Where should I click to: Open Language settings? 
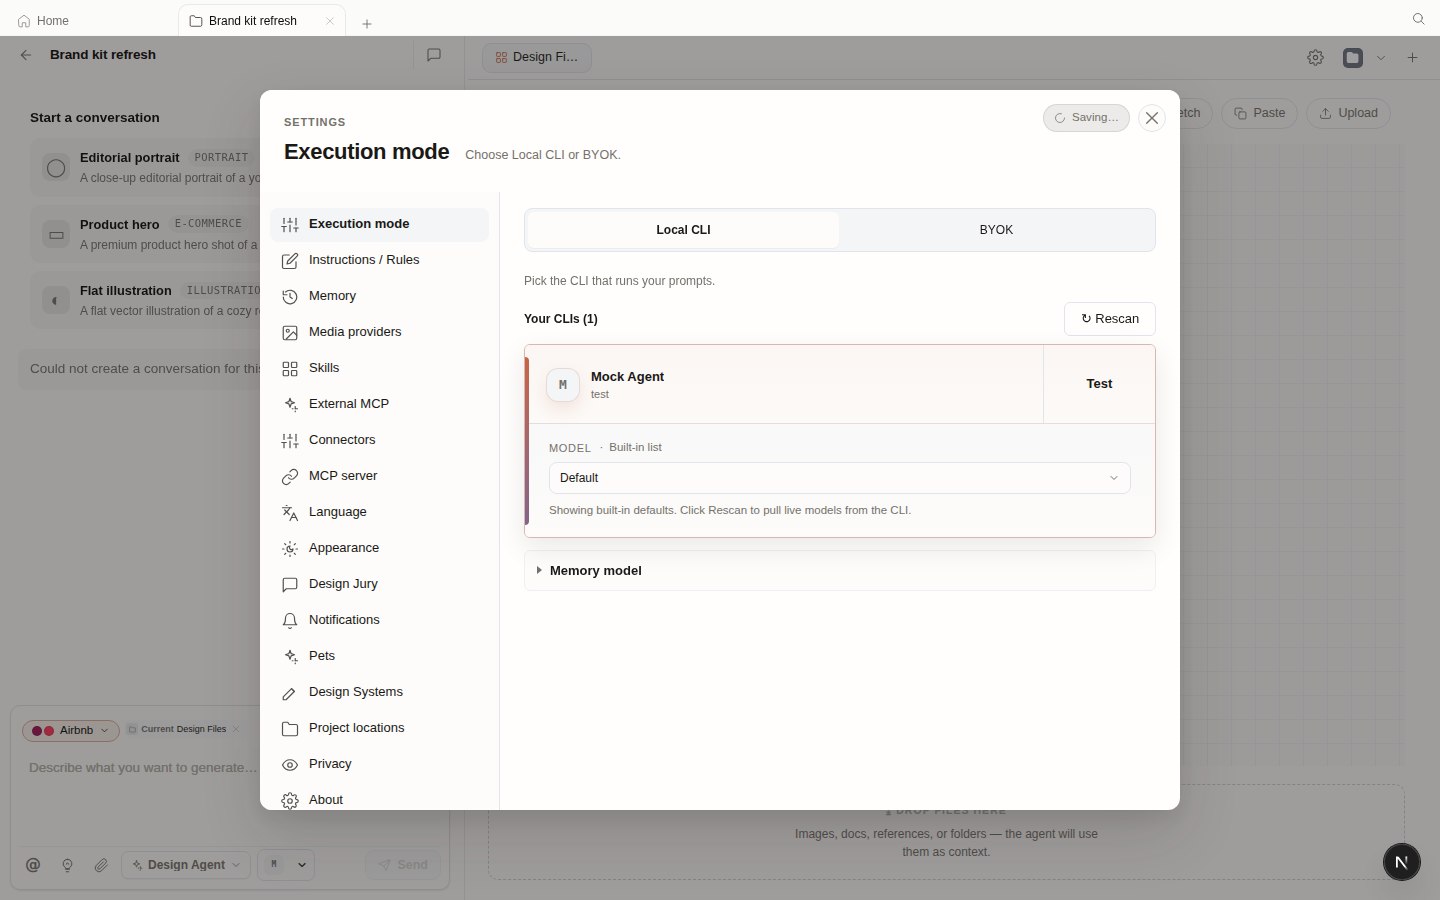(379, 512)
